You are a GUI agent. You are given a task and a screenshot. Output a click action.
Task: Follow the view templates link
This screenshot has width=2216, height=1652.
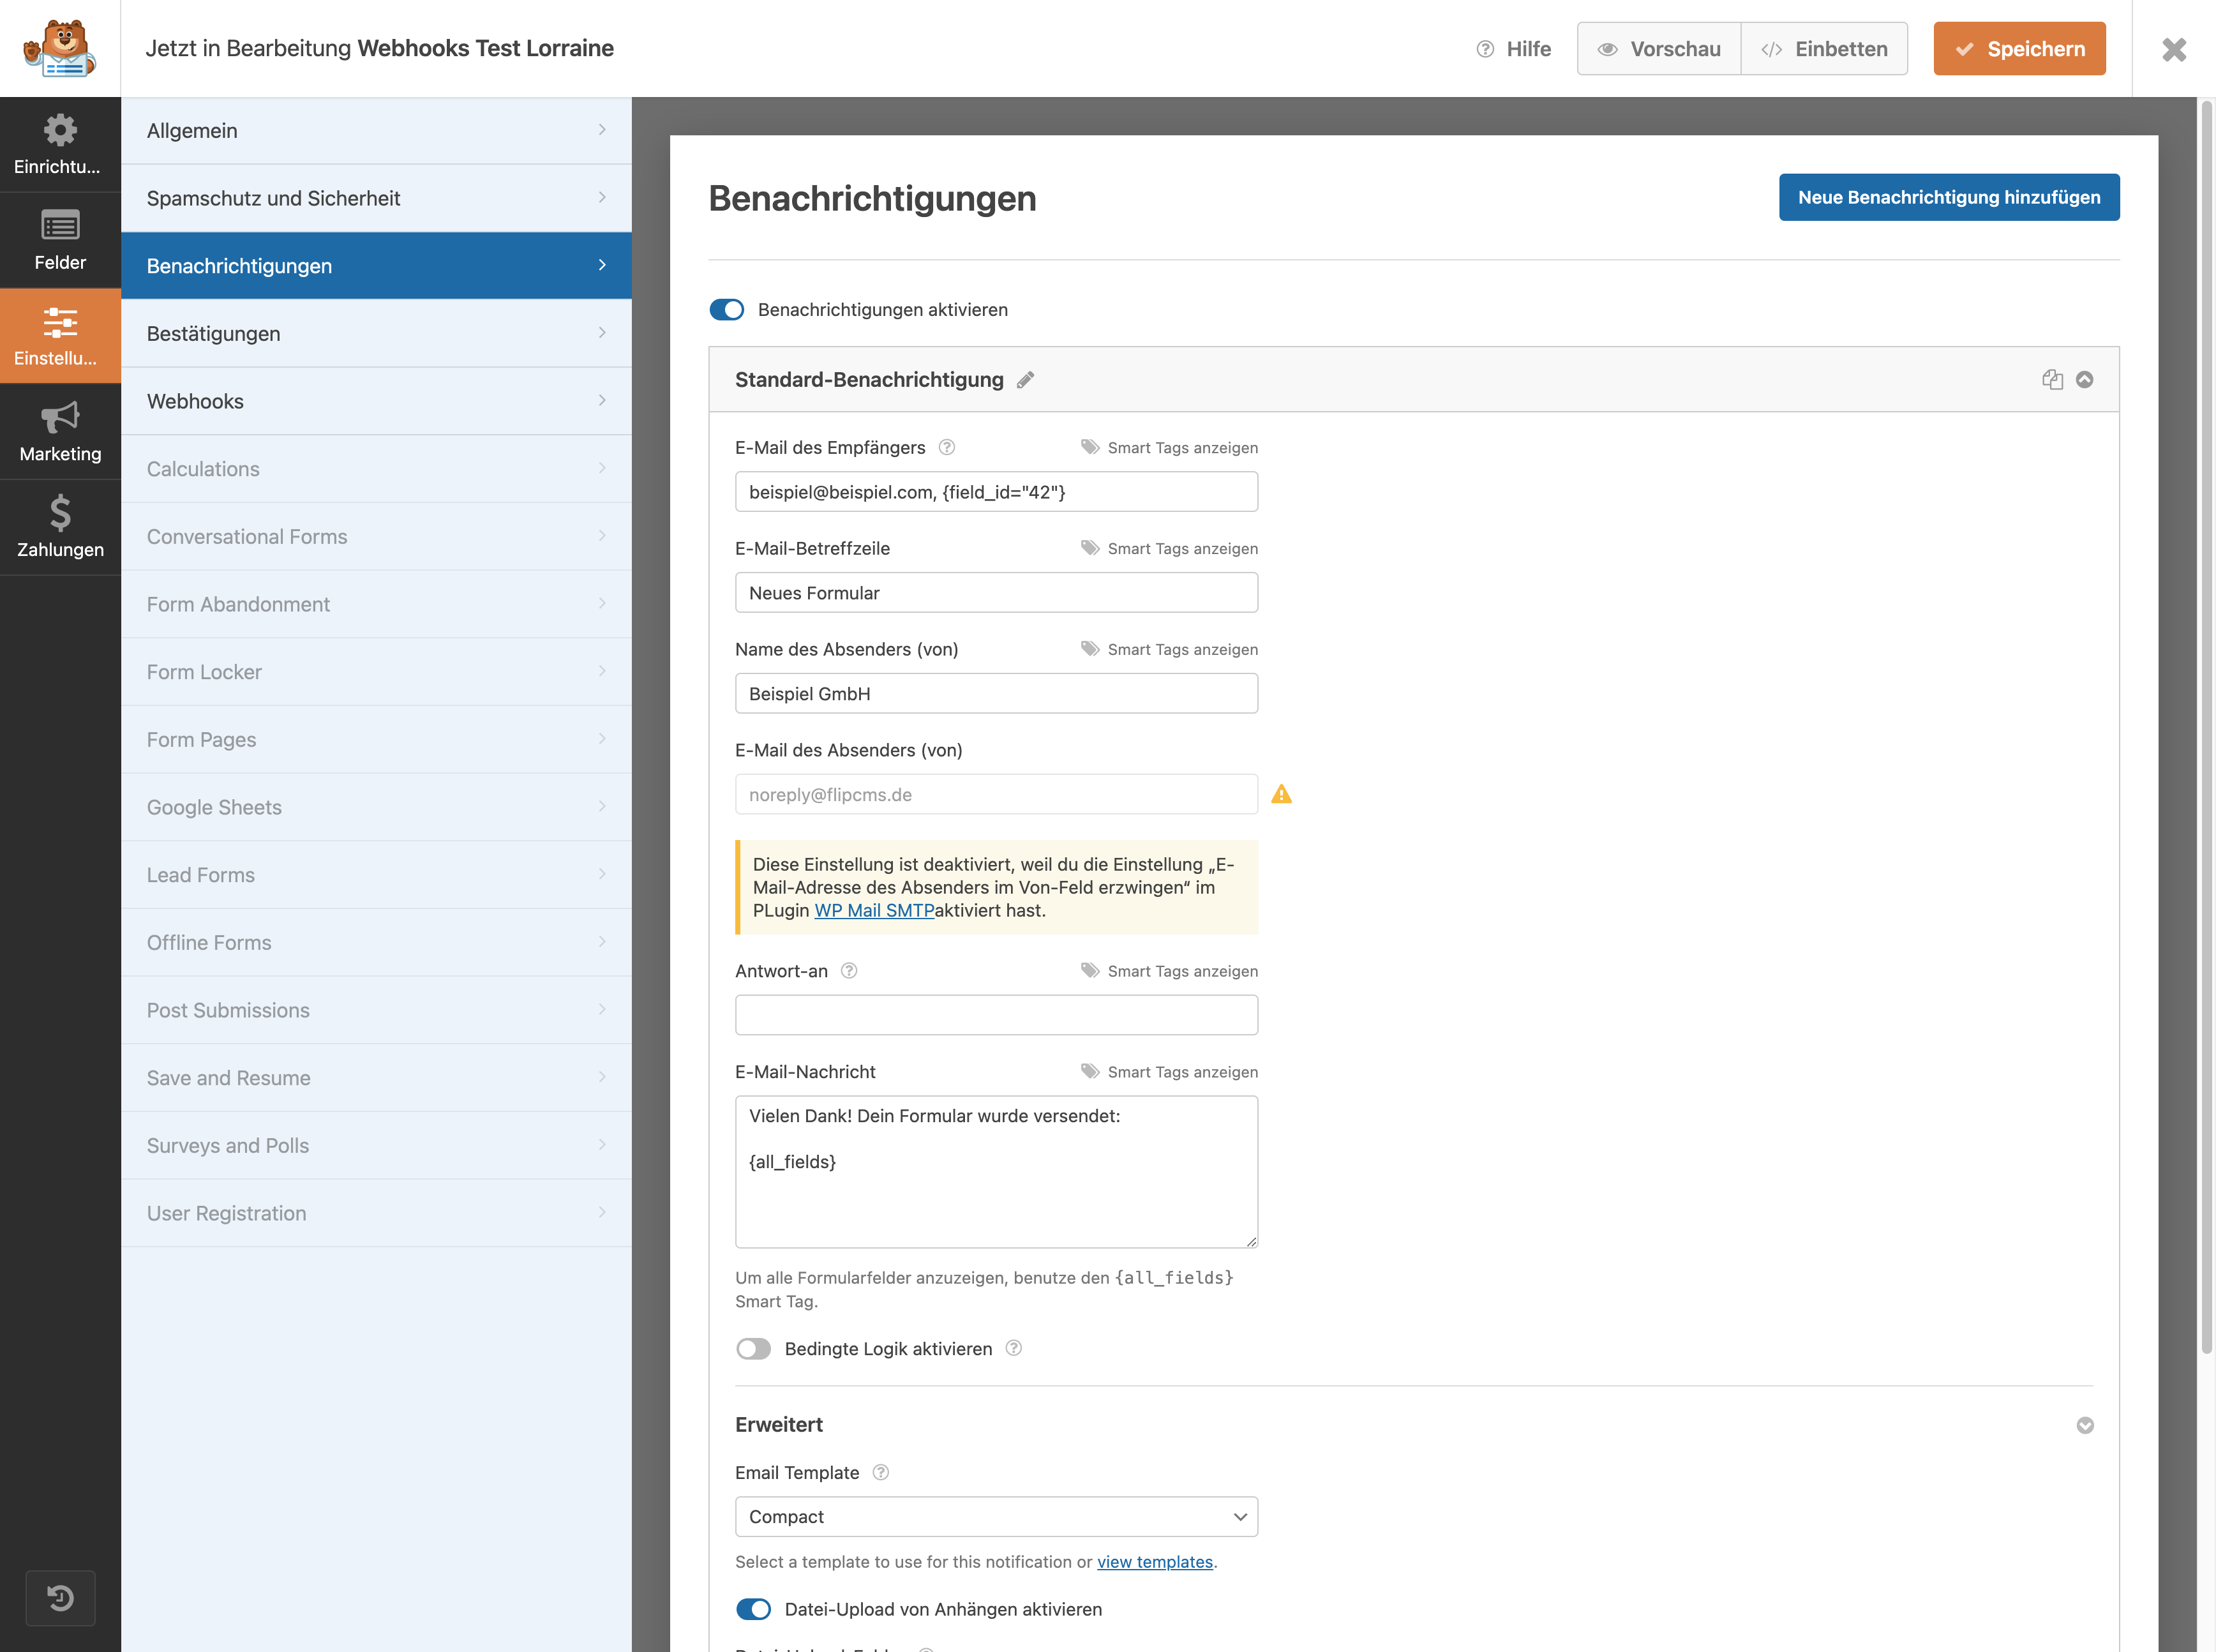[1154, 1562]
